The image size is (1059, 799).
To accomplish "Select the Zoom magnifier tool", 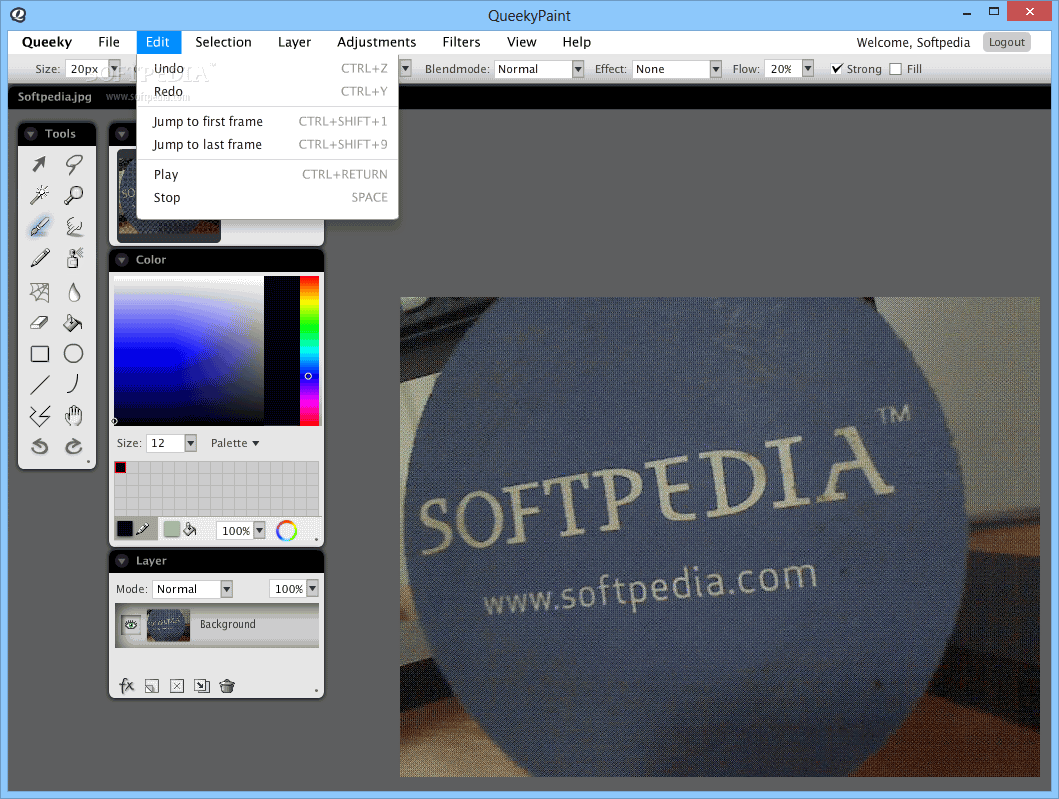I will (x=74, y=195).
